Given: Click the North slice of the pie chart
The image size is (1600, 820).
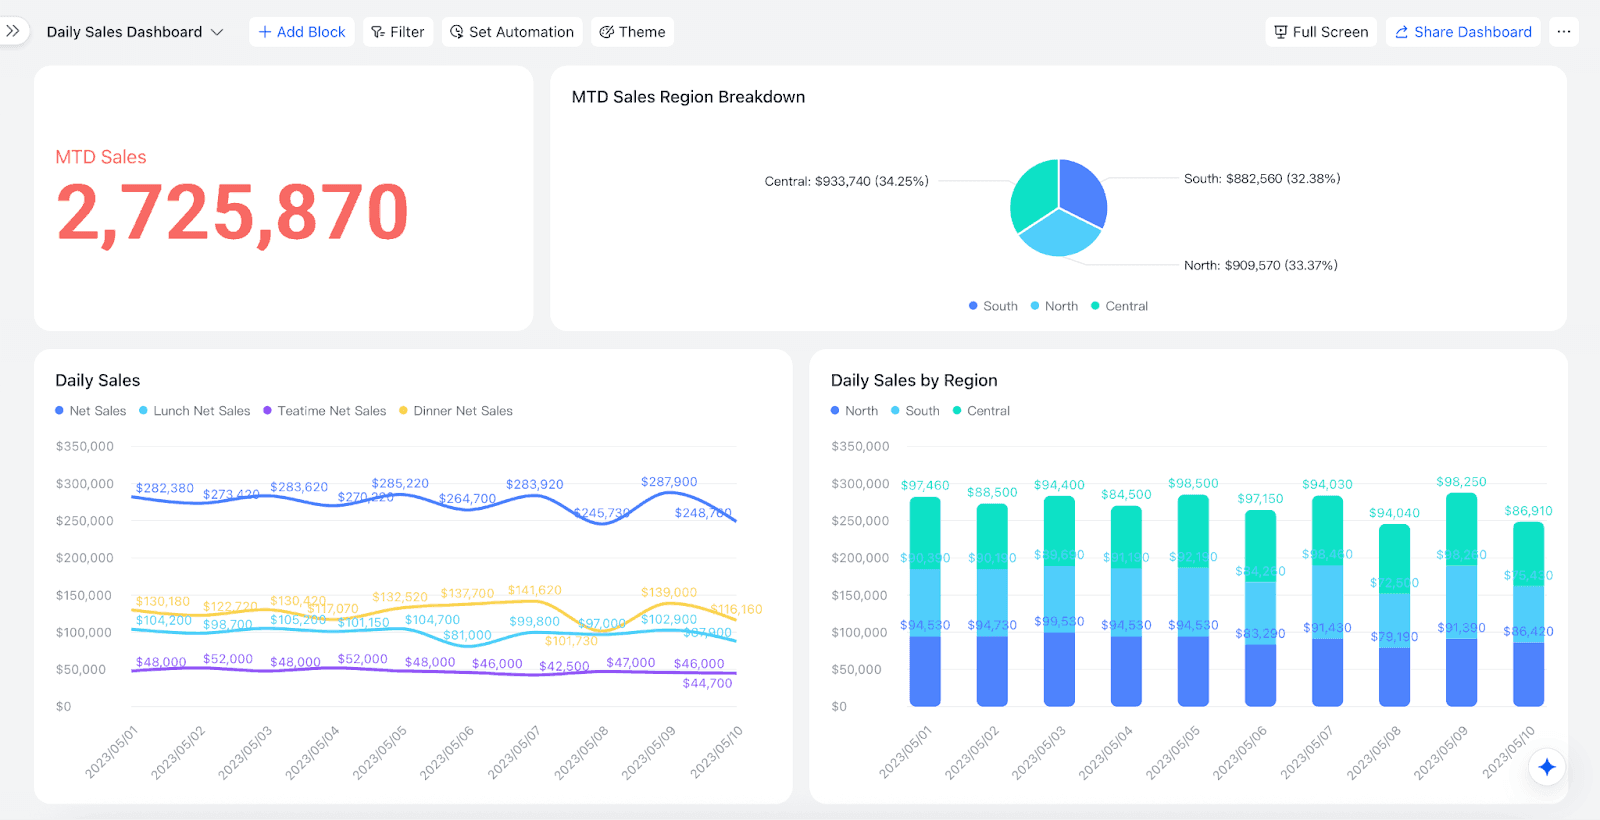Looking at the screenshot, I should (x=1060, y=235).
